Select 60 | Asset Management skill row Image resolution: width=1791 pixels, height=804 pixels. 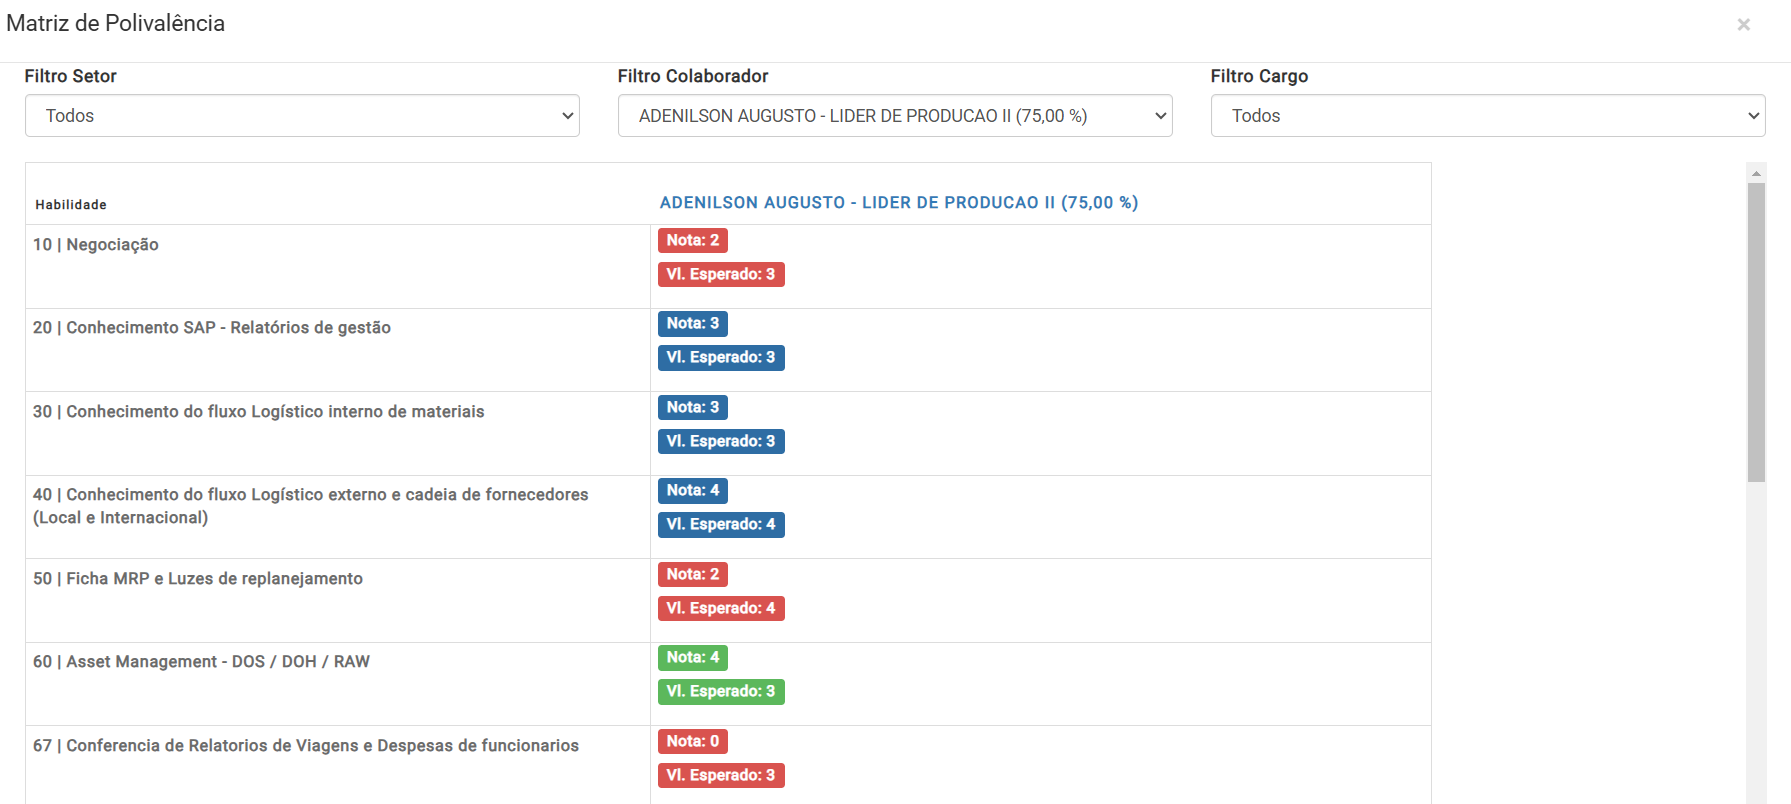(x=201, y=662)
